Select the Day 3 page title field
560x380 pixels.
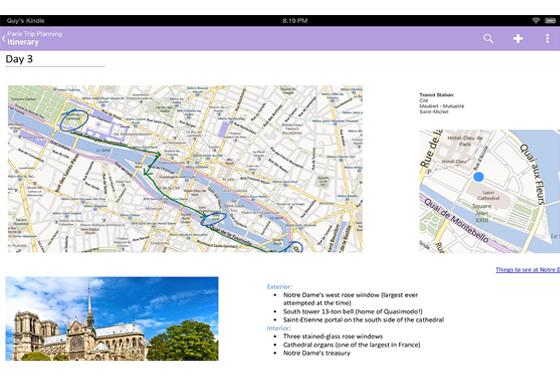(x=55, y=59)
